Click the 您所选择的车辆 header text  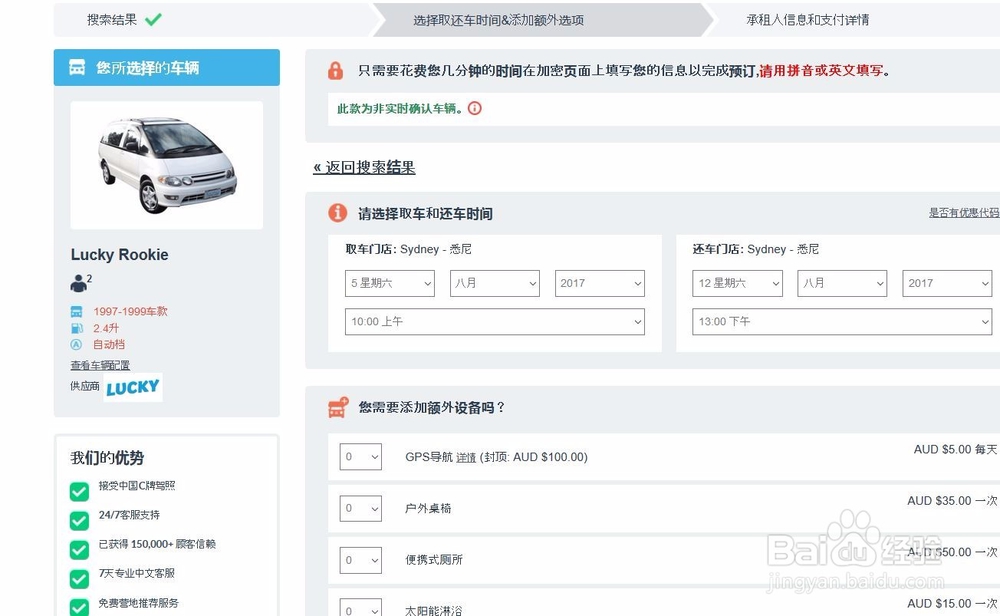coord(147,68)
